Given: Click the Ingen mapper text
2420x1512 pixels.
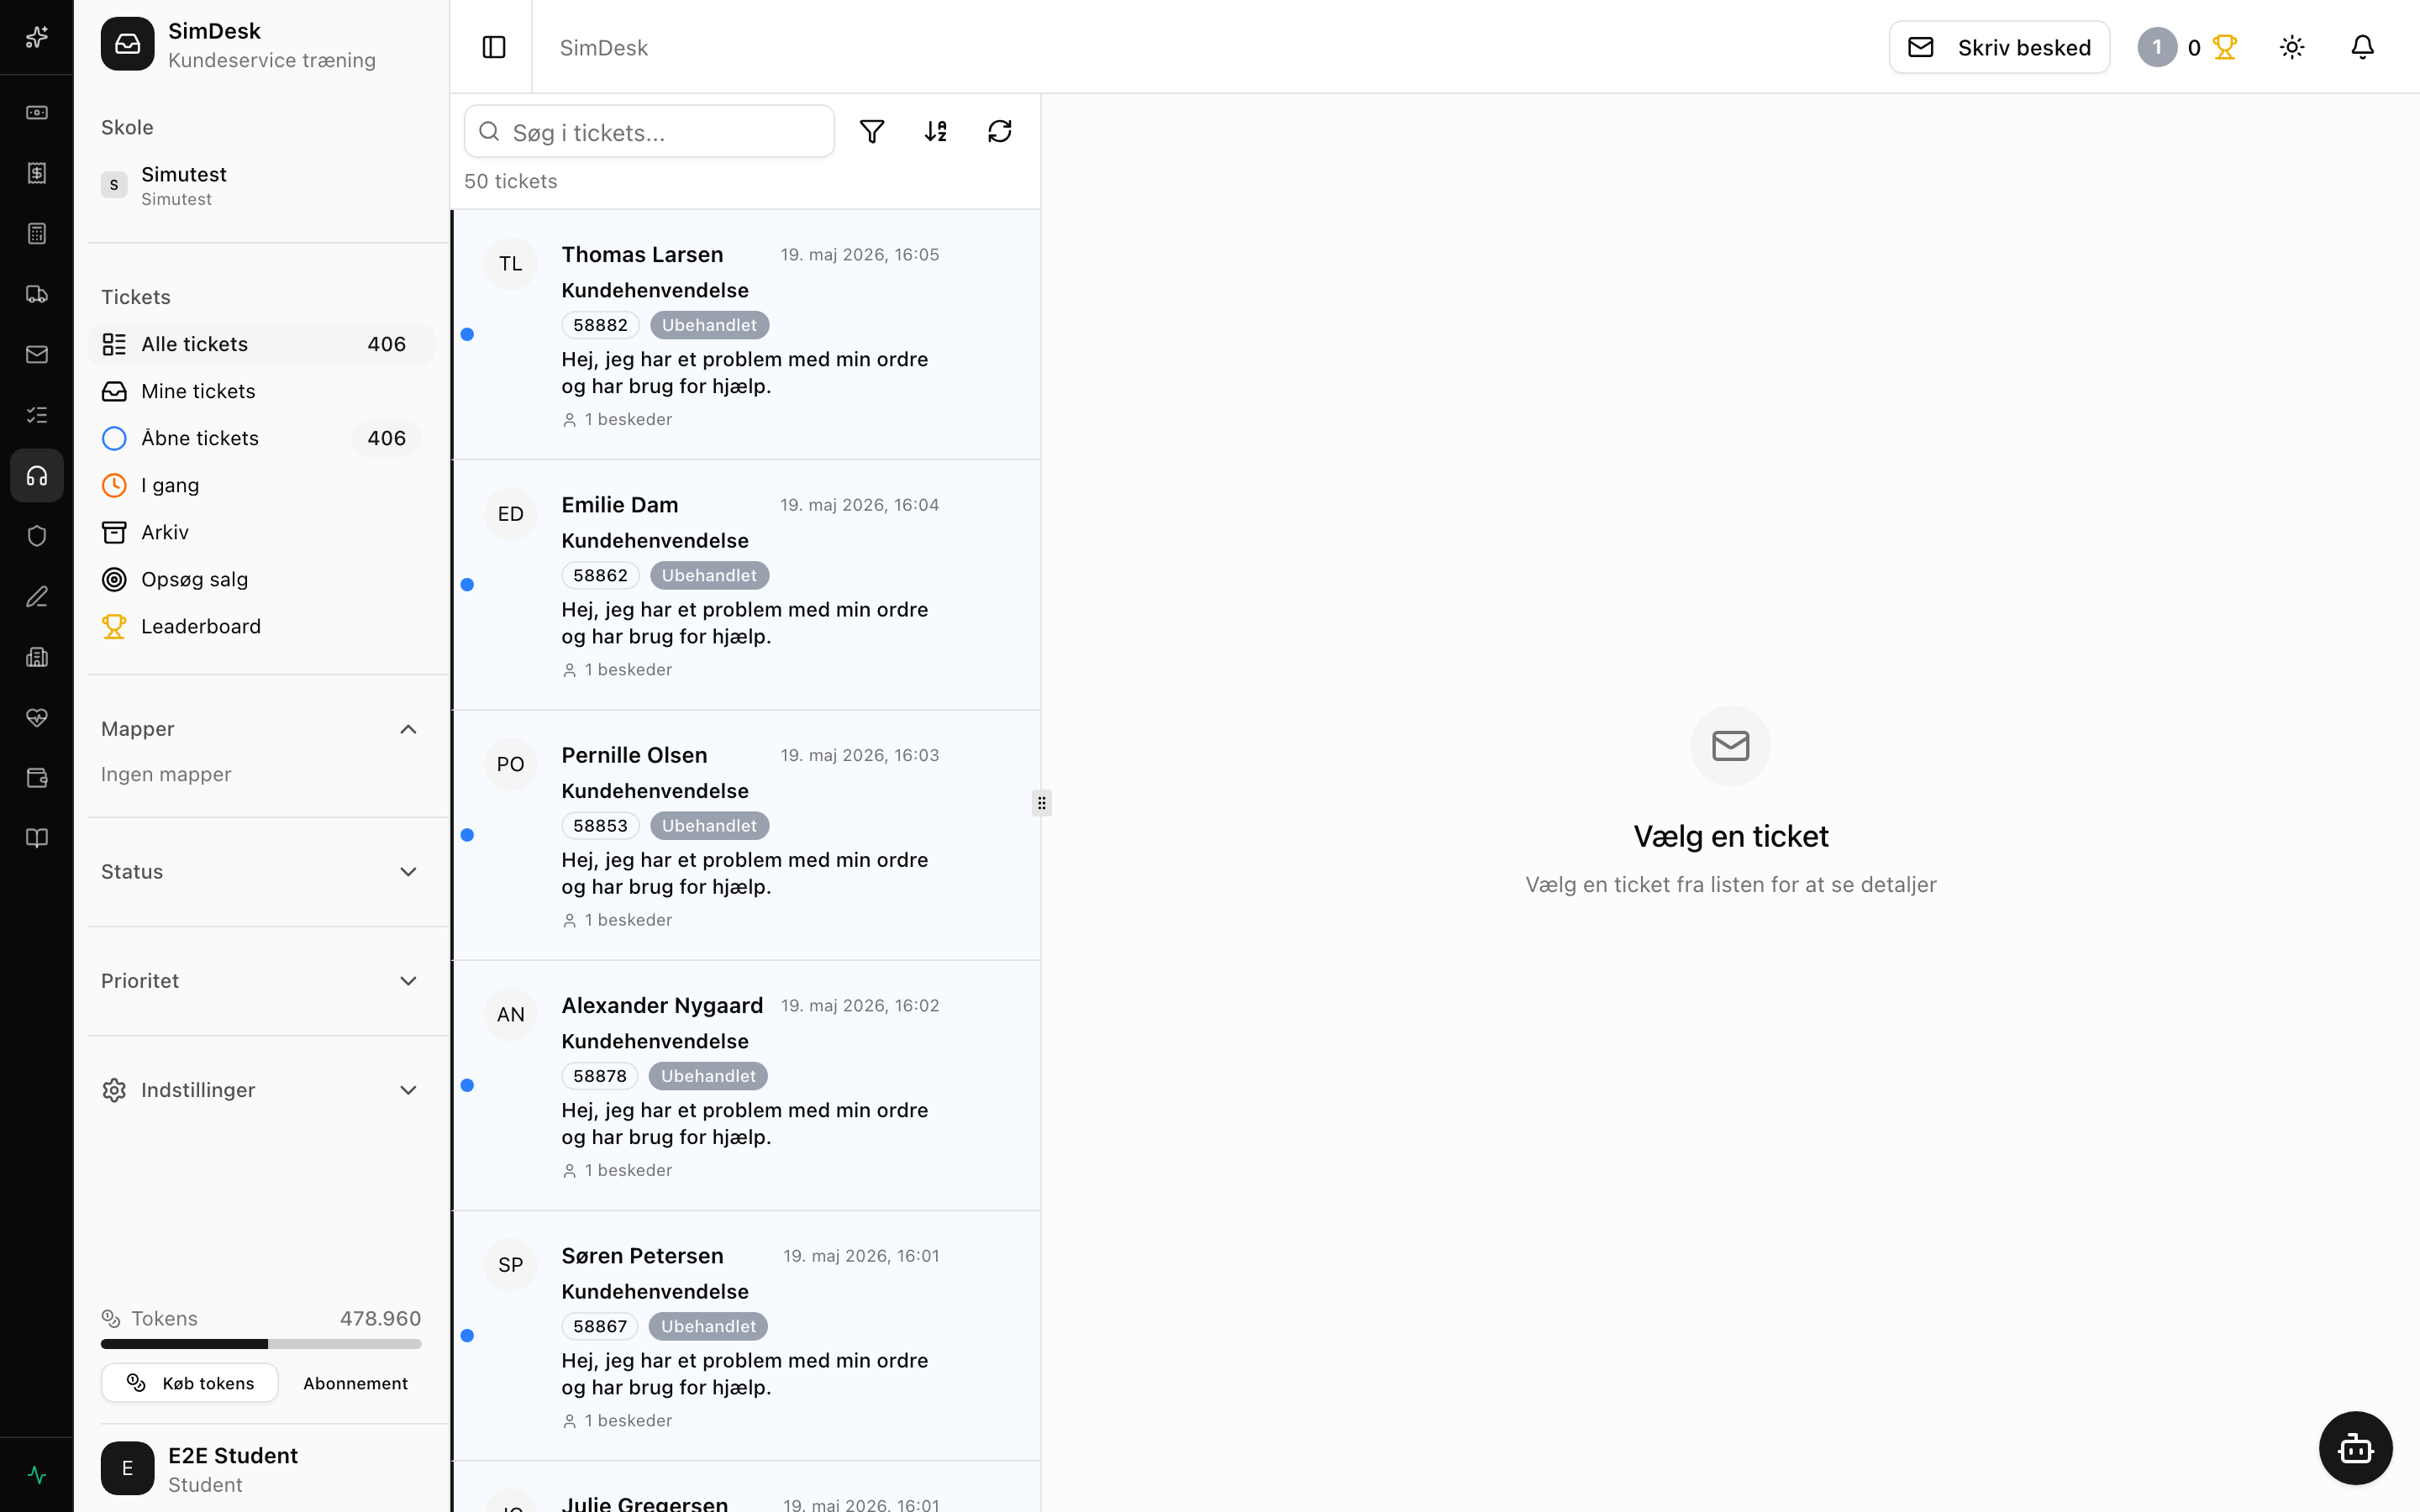Looking at the screenshot, I should (x=166, y=774).
